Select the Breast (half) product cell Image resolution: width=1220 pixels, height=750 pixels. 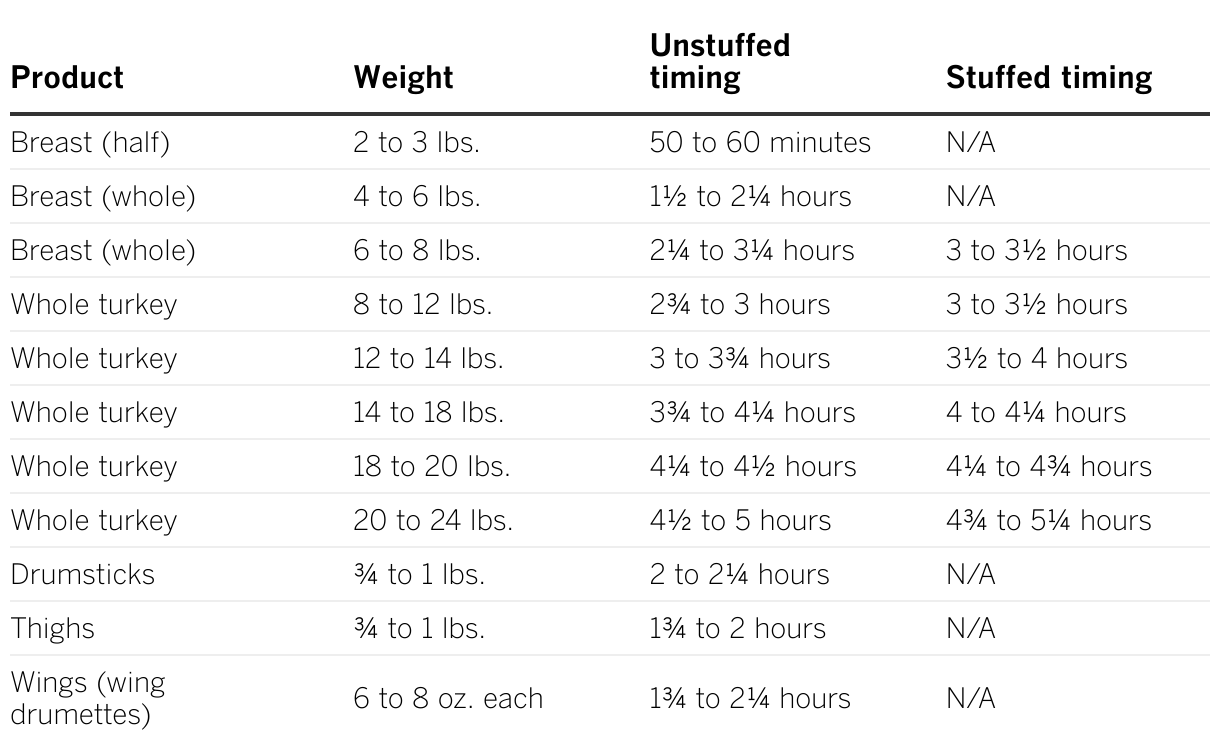[x=90, y=143]
